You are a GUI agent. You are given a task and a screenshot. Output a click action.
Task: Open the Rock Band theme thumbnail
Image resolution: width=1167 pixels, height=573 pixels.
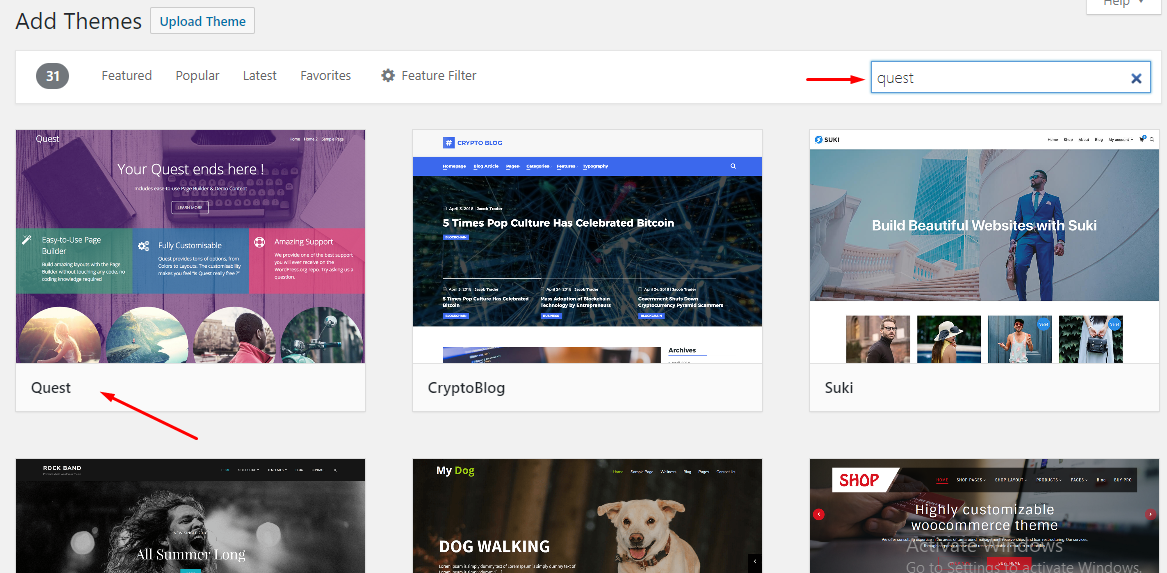click(191, 516)
